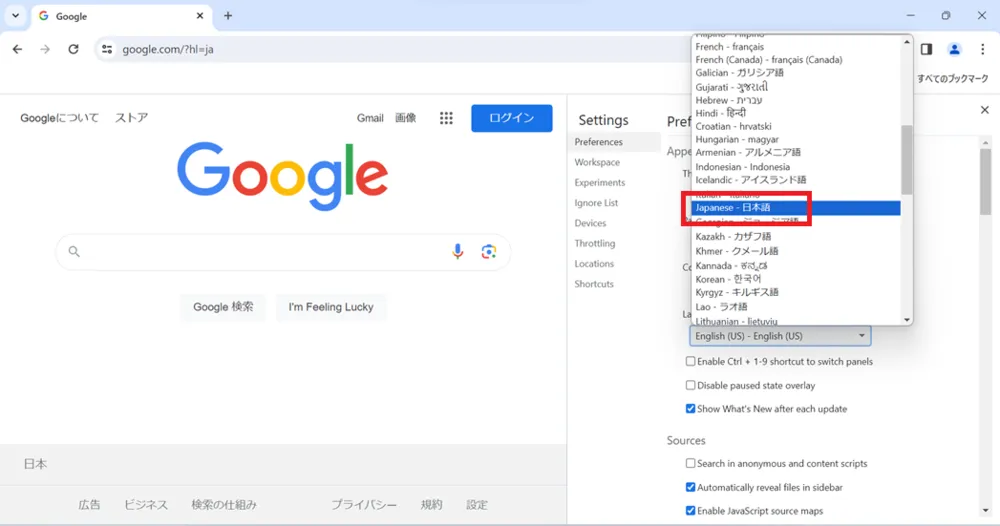1000x526 pixels.
Task: Open the Experiments settings tab
Action: click(x=599, y=182)
